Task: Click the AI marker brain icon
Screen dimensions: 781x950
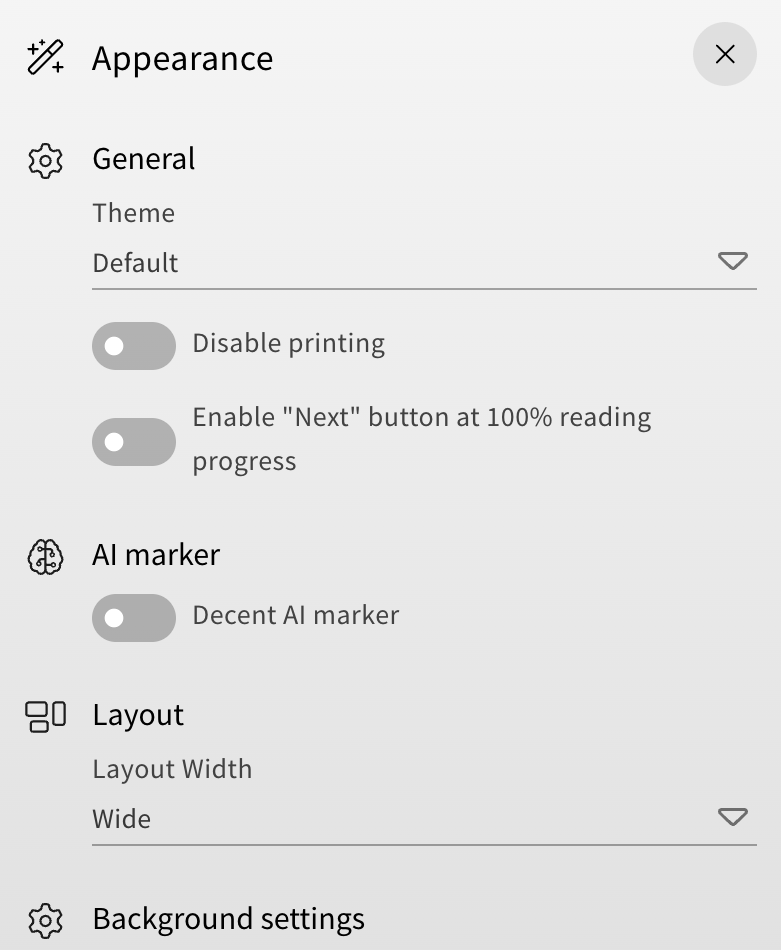Action: [x=46, y=556]
